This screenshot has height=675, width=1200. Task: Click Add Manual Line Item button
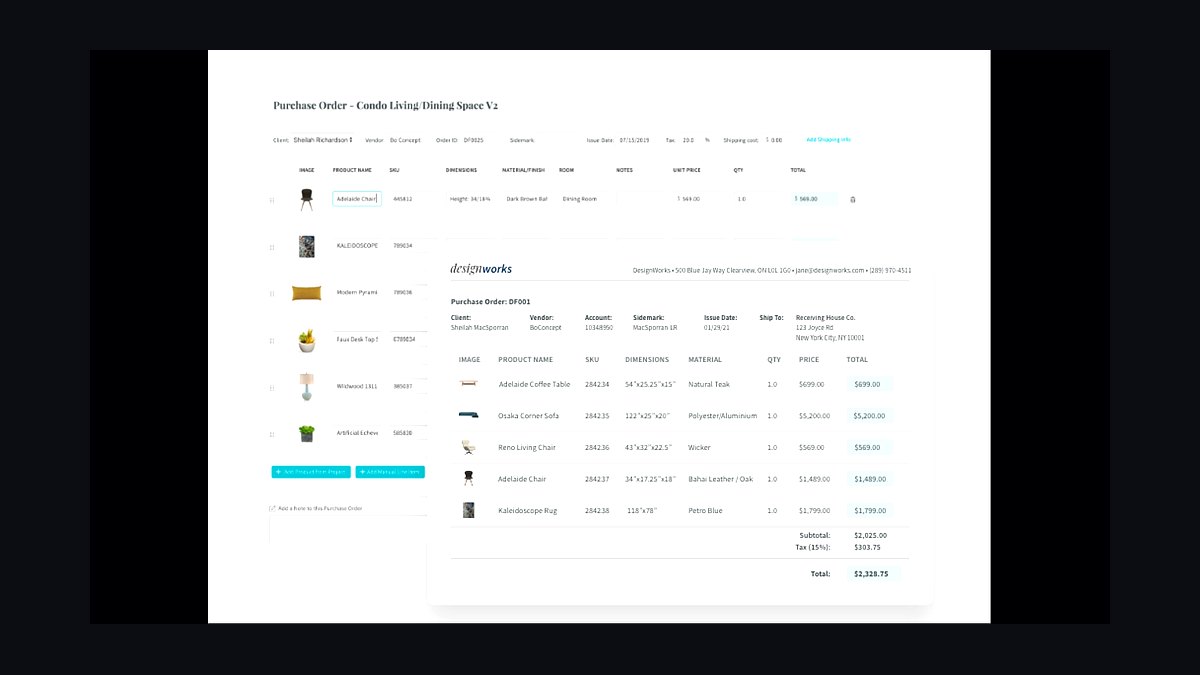tap(390, 472)
